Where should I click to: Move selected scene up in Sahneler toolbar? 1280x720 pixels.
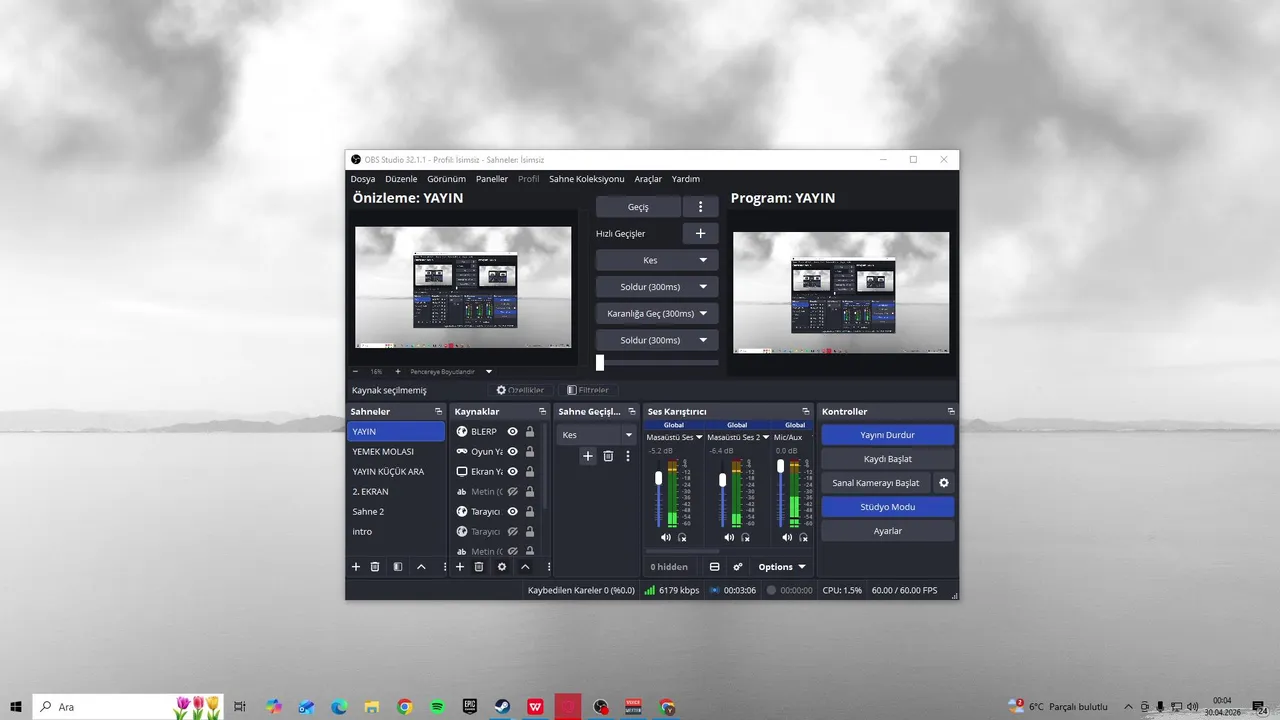pos(421,567)
